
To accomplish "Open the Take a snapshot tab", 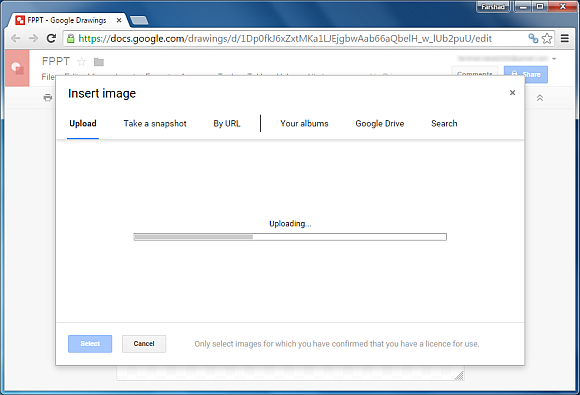I will point(155,124).
